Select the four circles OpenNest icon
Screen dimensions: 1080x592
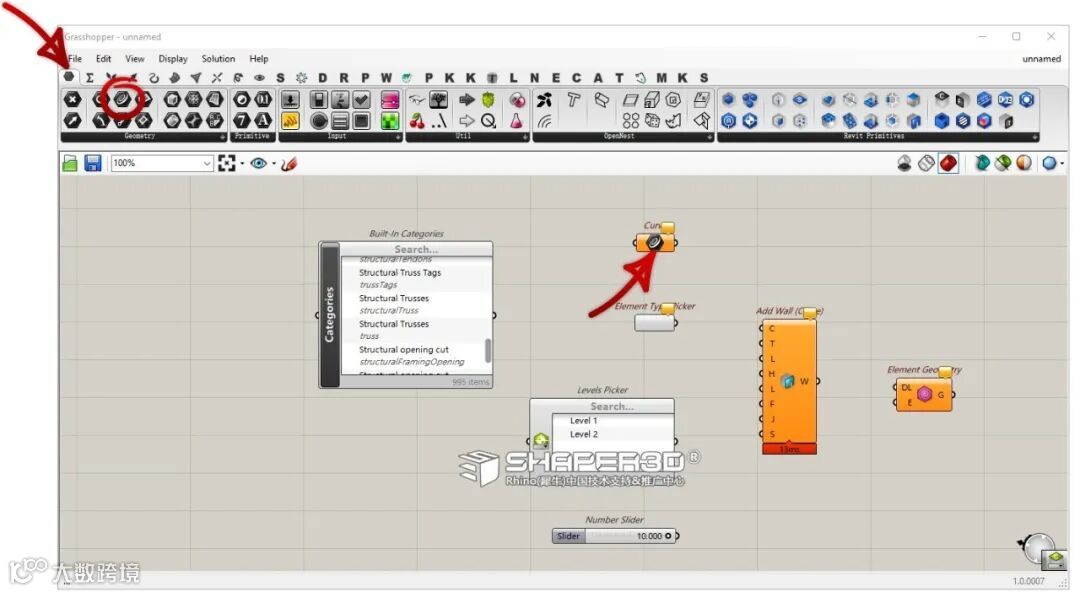(x=630, y=121)
